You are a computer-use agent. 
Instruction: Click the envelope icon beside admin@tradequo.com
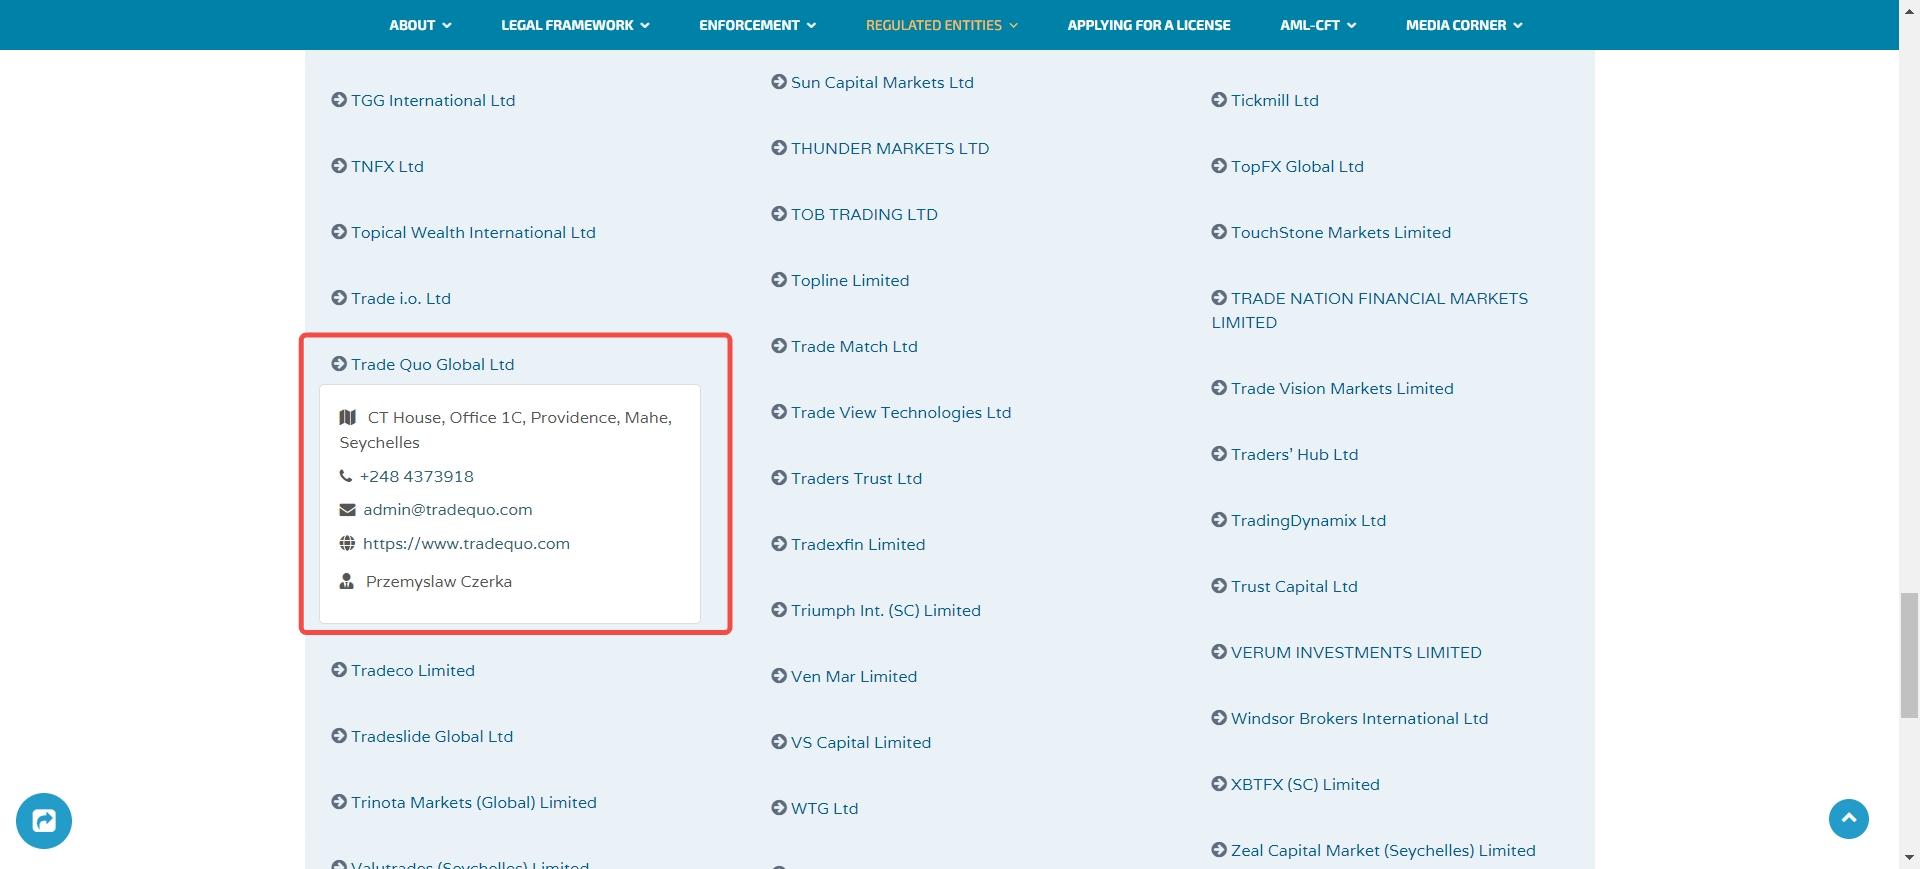click(x=347, y=510)
